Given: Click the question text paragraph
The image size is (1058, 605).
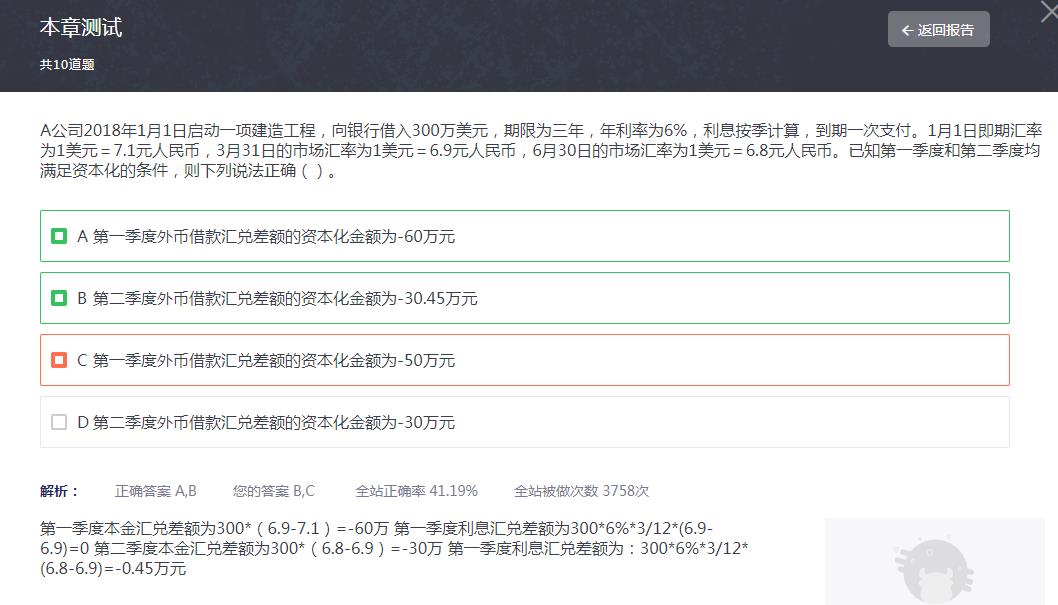Looking at the screenshot, I should click(541, 150).
